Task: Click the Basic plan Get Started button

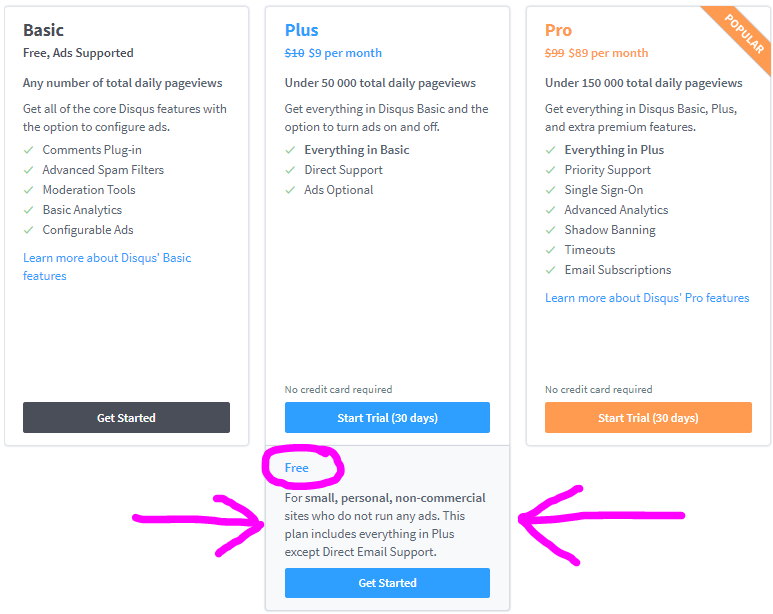Action: [x=126, y=417]
